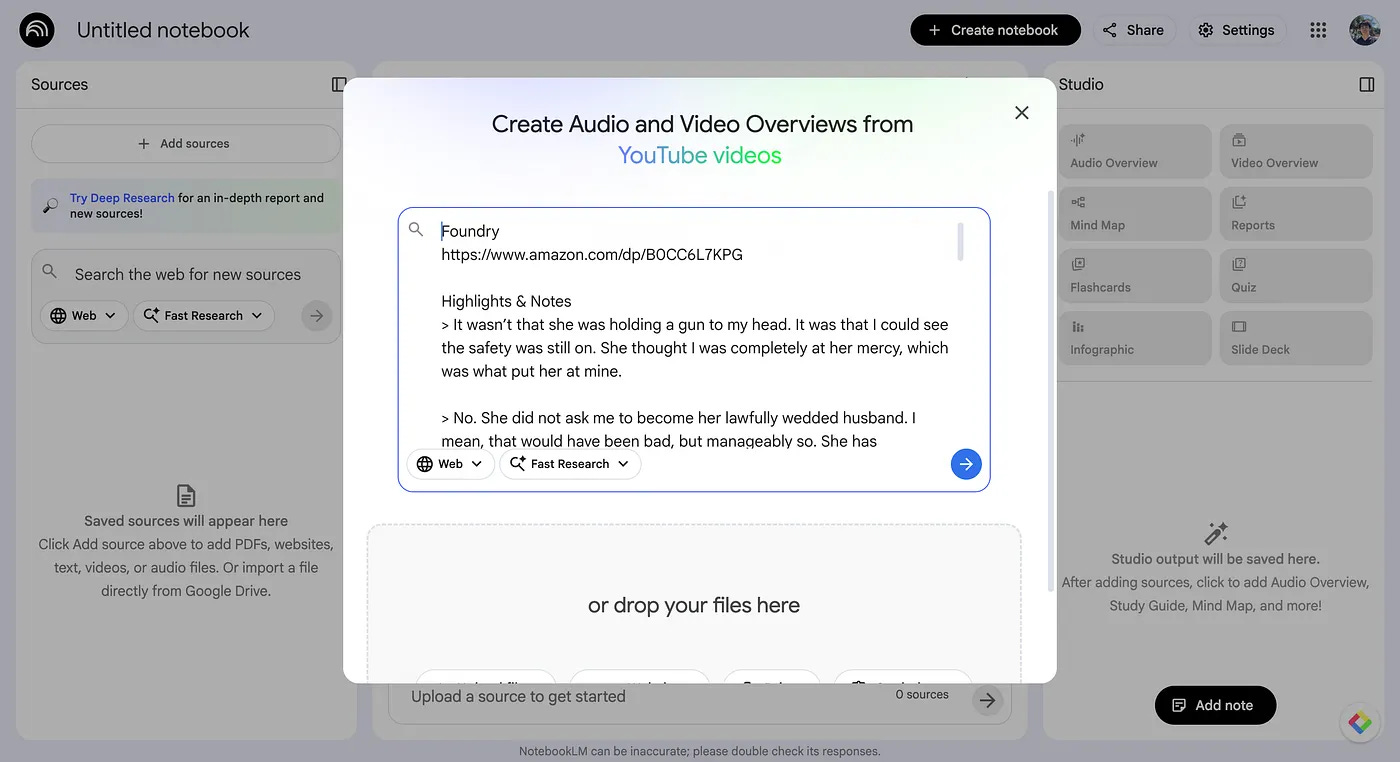
Task: Open Video Overview tile in Studio
Action: (1296, 151)
